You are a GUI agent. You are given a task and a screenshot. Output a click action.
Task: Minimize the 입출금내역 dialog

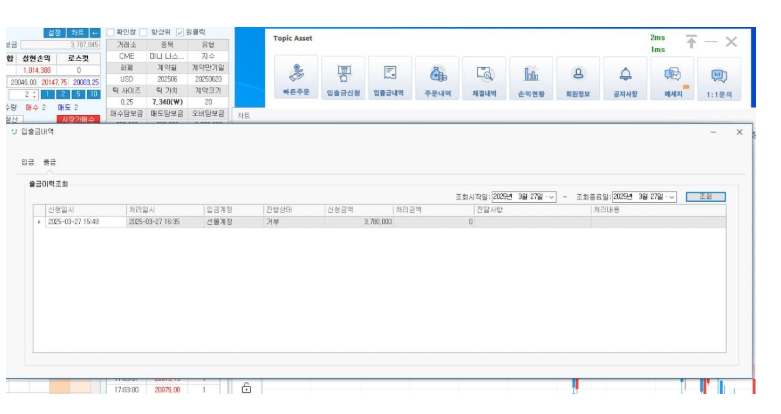(x=713, y=132)
